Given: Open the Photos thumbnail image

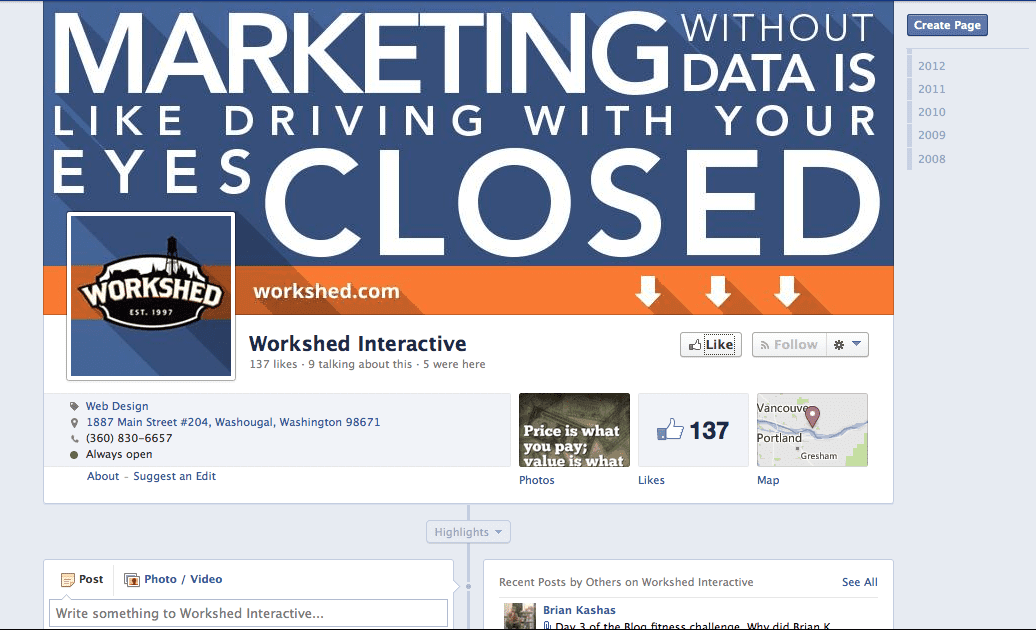Looking at the screenshot, I should tap(574, 430).
